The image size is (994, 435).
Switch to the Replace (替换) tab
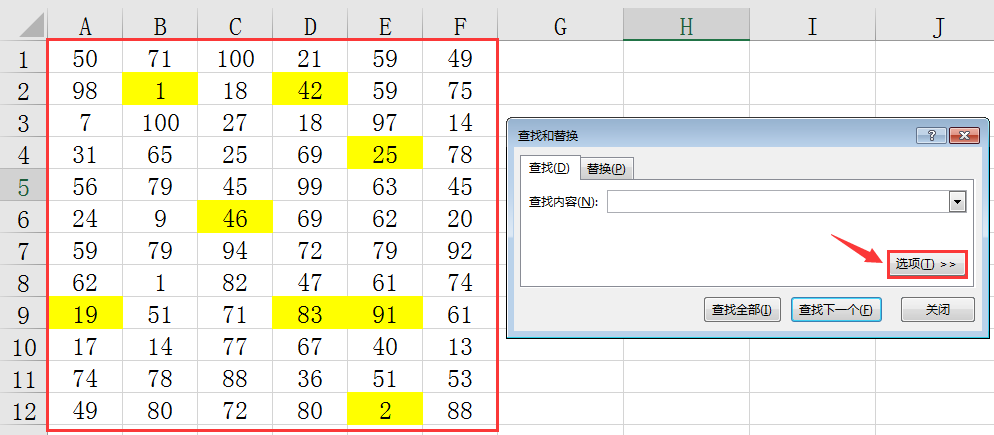click(607, 169)
